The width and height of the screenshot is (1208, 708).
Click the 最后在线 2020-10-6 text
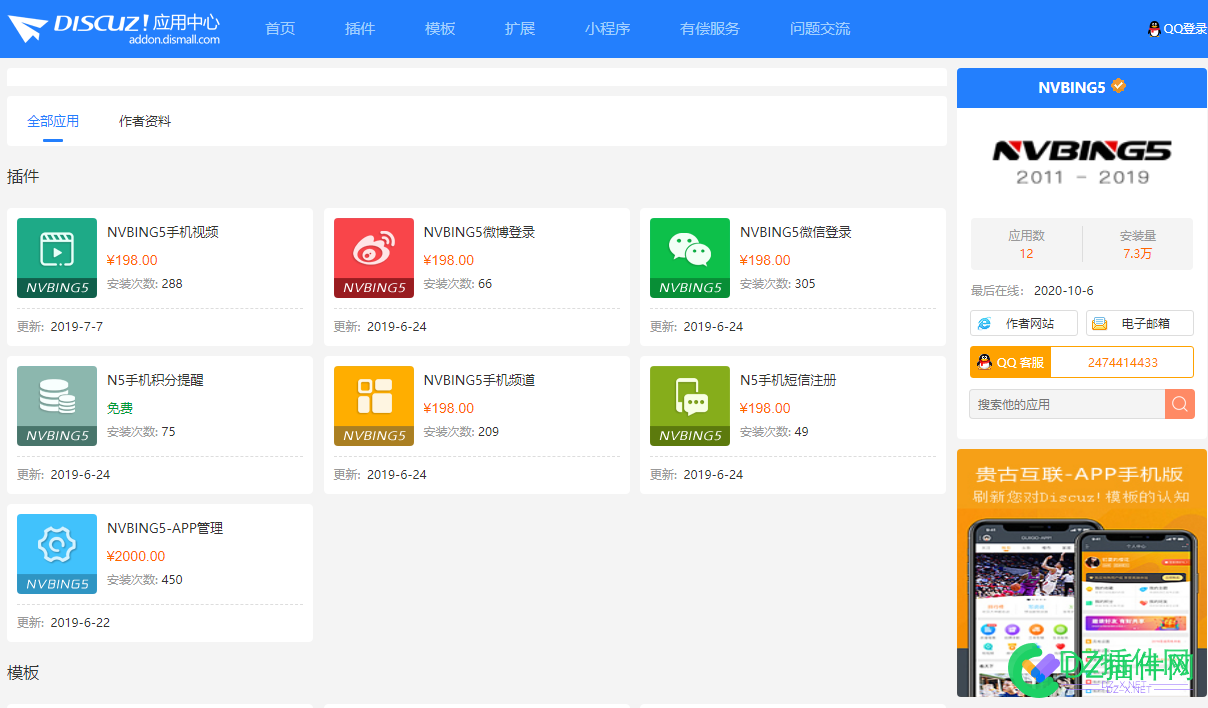coord(1032,291)
